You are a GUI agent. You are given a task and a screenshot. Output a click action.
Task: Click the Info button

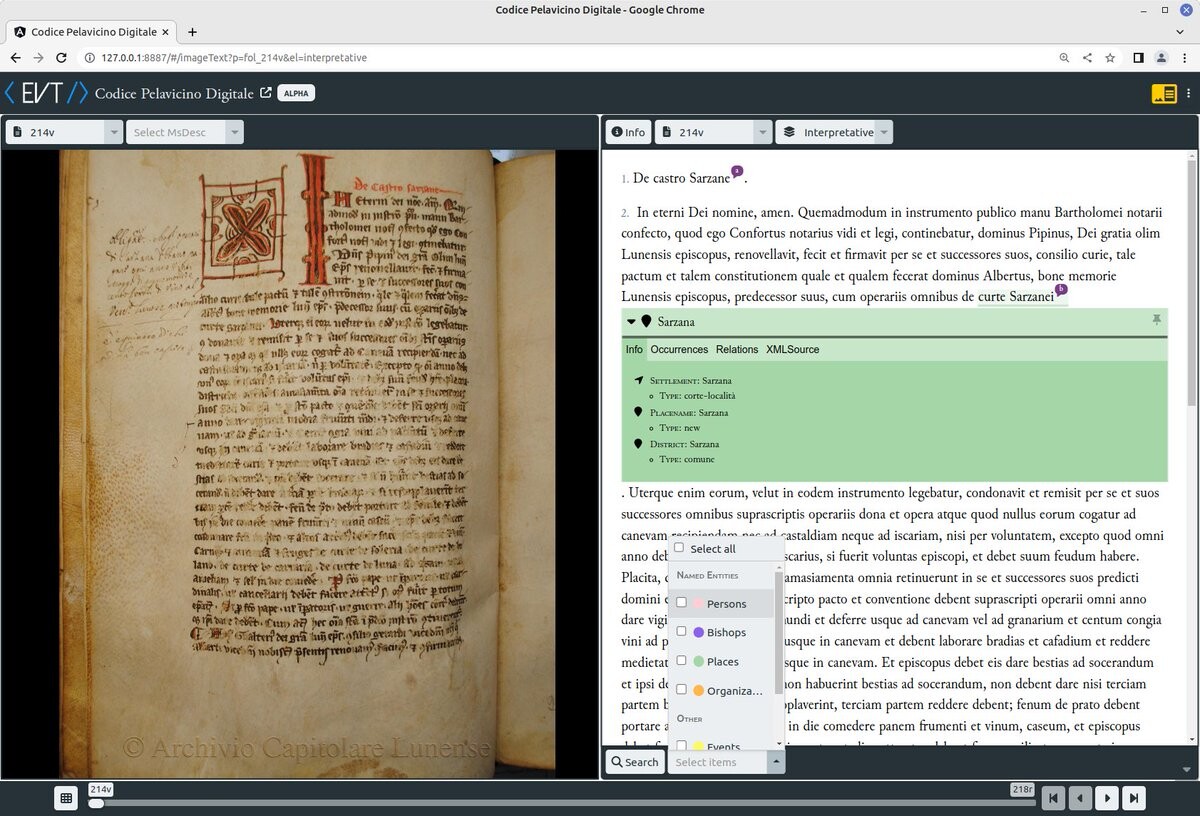coord(628,132)
